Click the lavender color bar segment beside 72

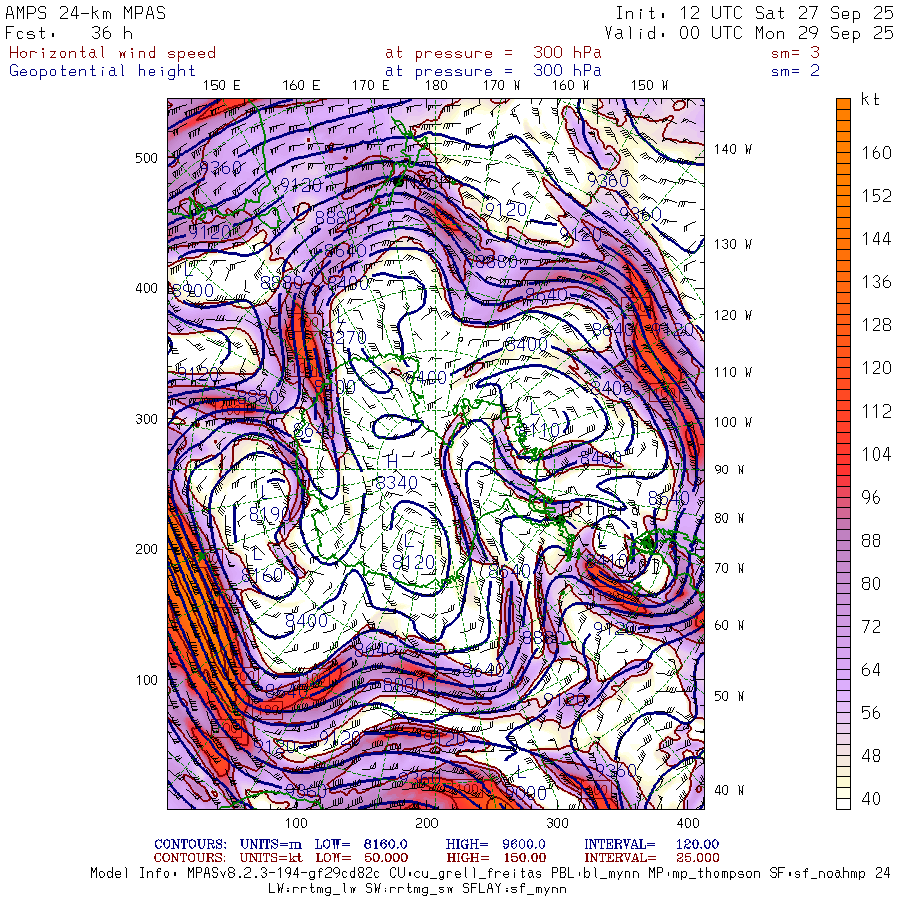pyautogui.click(x=843, y=626)
